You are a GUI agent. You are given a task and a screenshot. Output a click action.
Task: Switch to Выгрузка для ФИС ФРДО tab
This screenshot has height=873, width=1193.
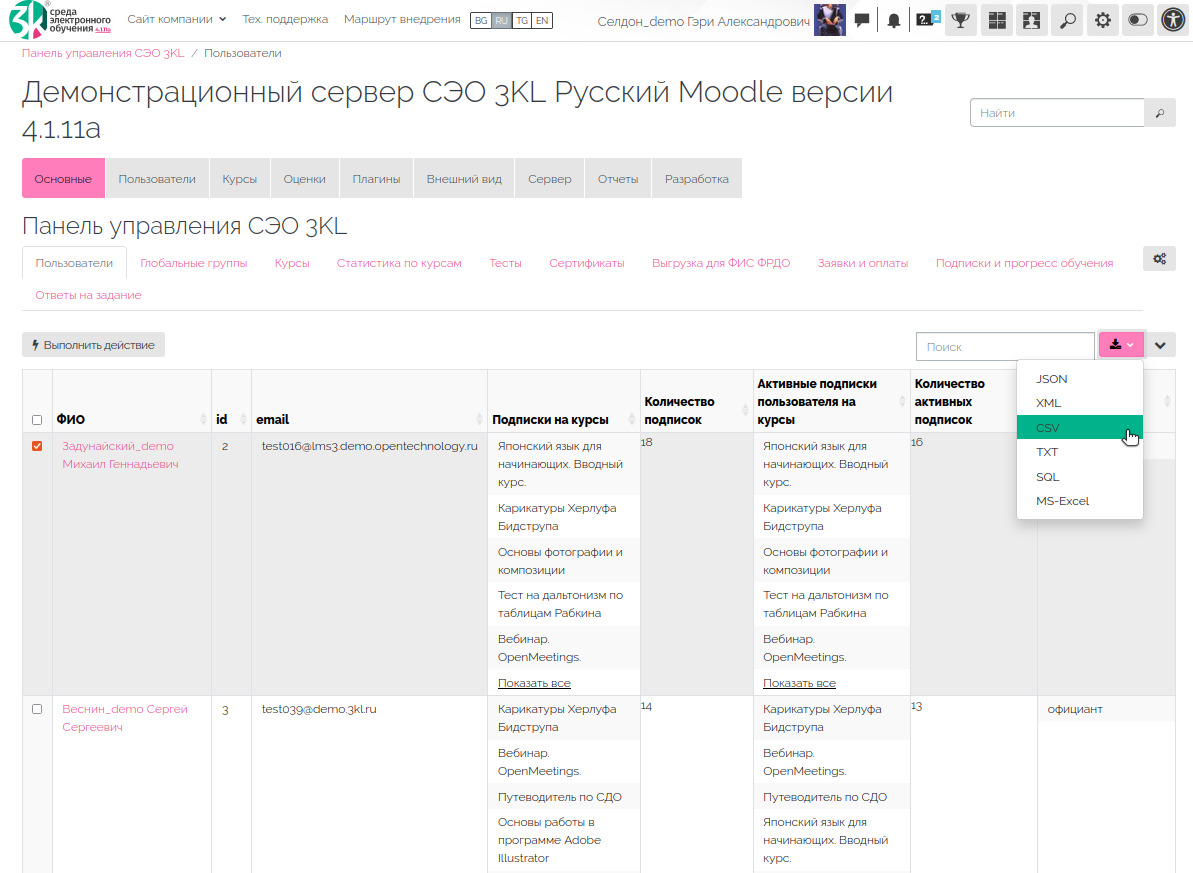[721, 263]
